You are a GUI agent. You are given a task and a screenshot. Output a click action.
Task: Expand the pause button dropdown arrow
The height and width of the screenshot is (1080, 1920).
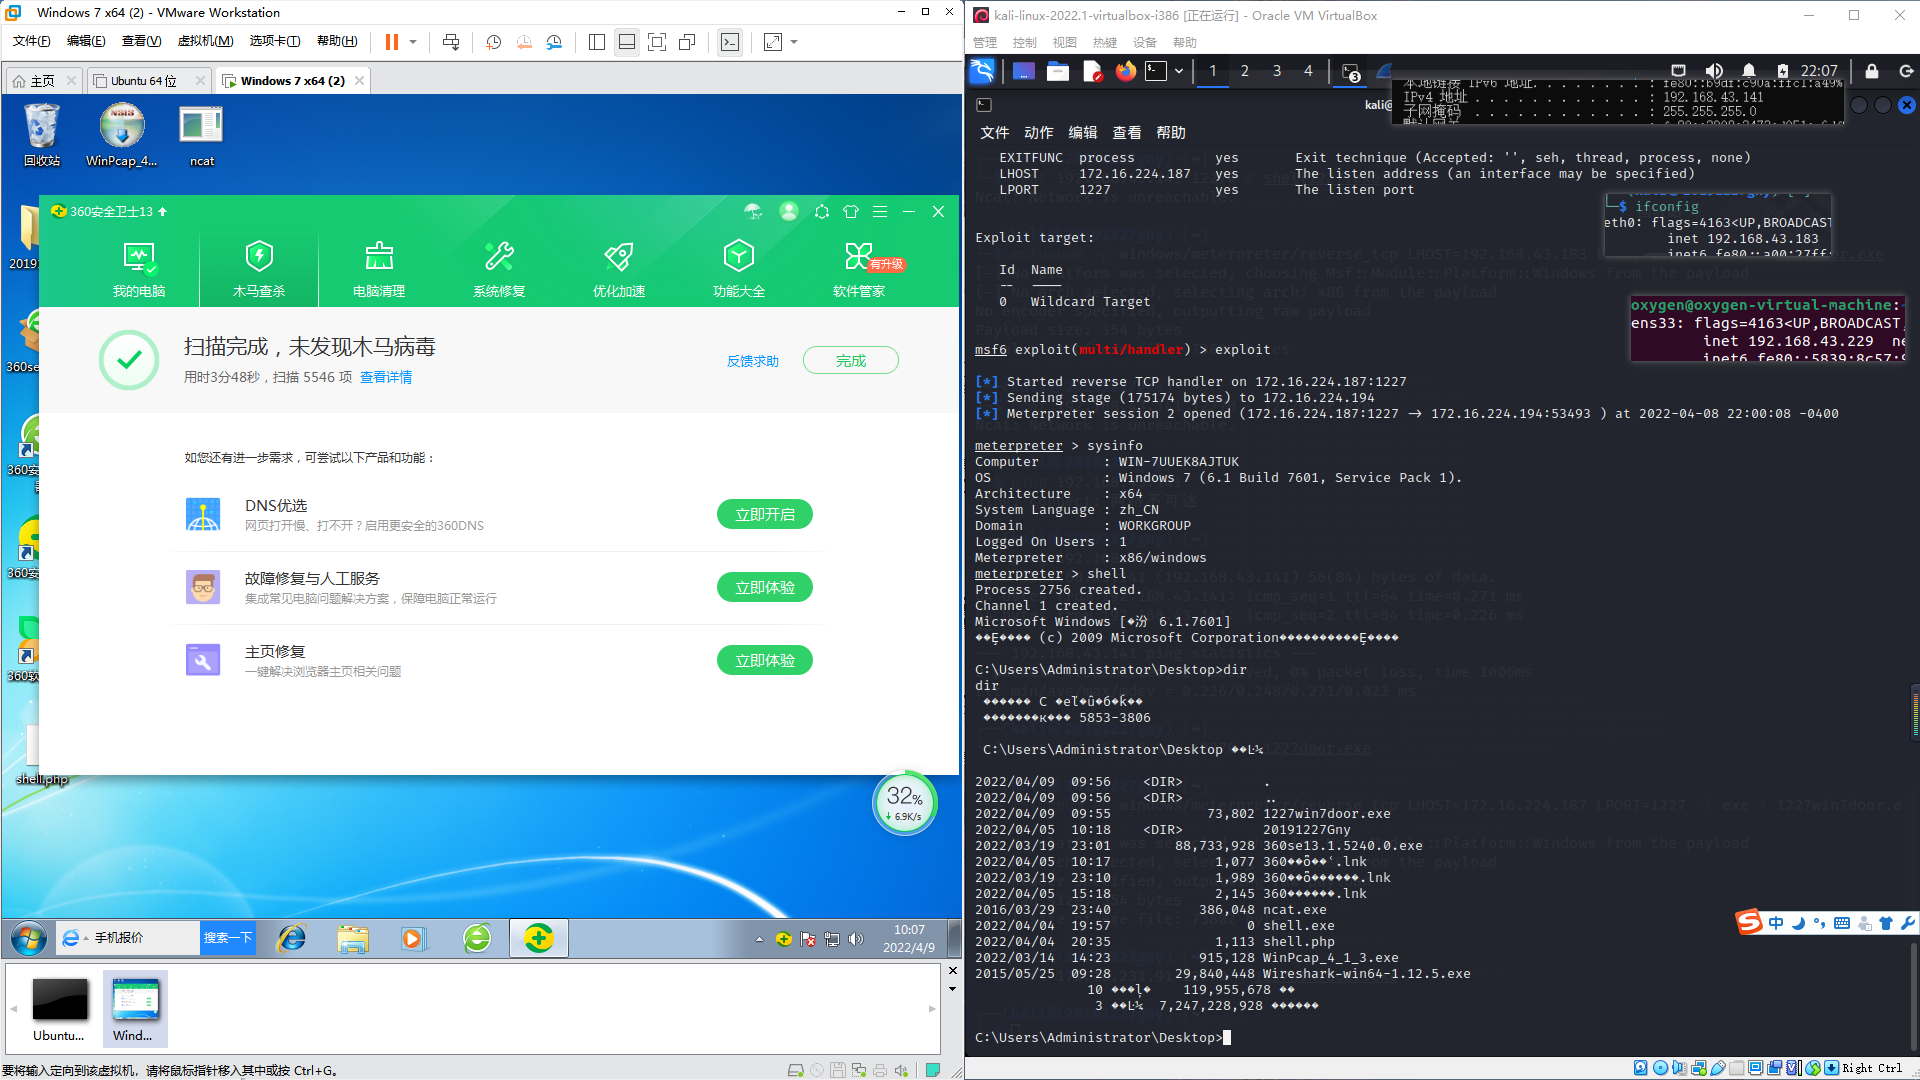pyautogui.click(x=413, y=42)
